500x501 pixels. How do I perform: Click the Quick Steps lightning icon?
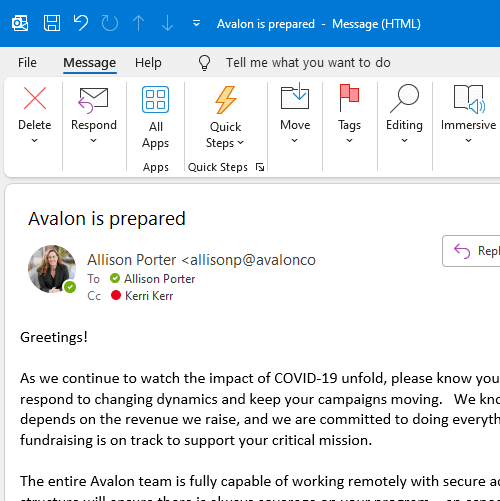coord(226,100)
